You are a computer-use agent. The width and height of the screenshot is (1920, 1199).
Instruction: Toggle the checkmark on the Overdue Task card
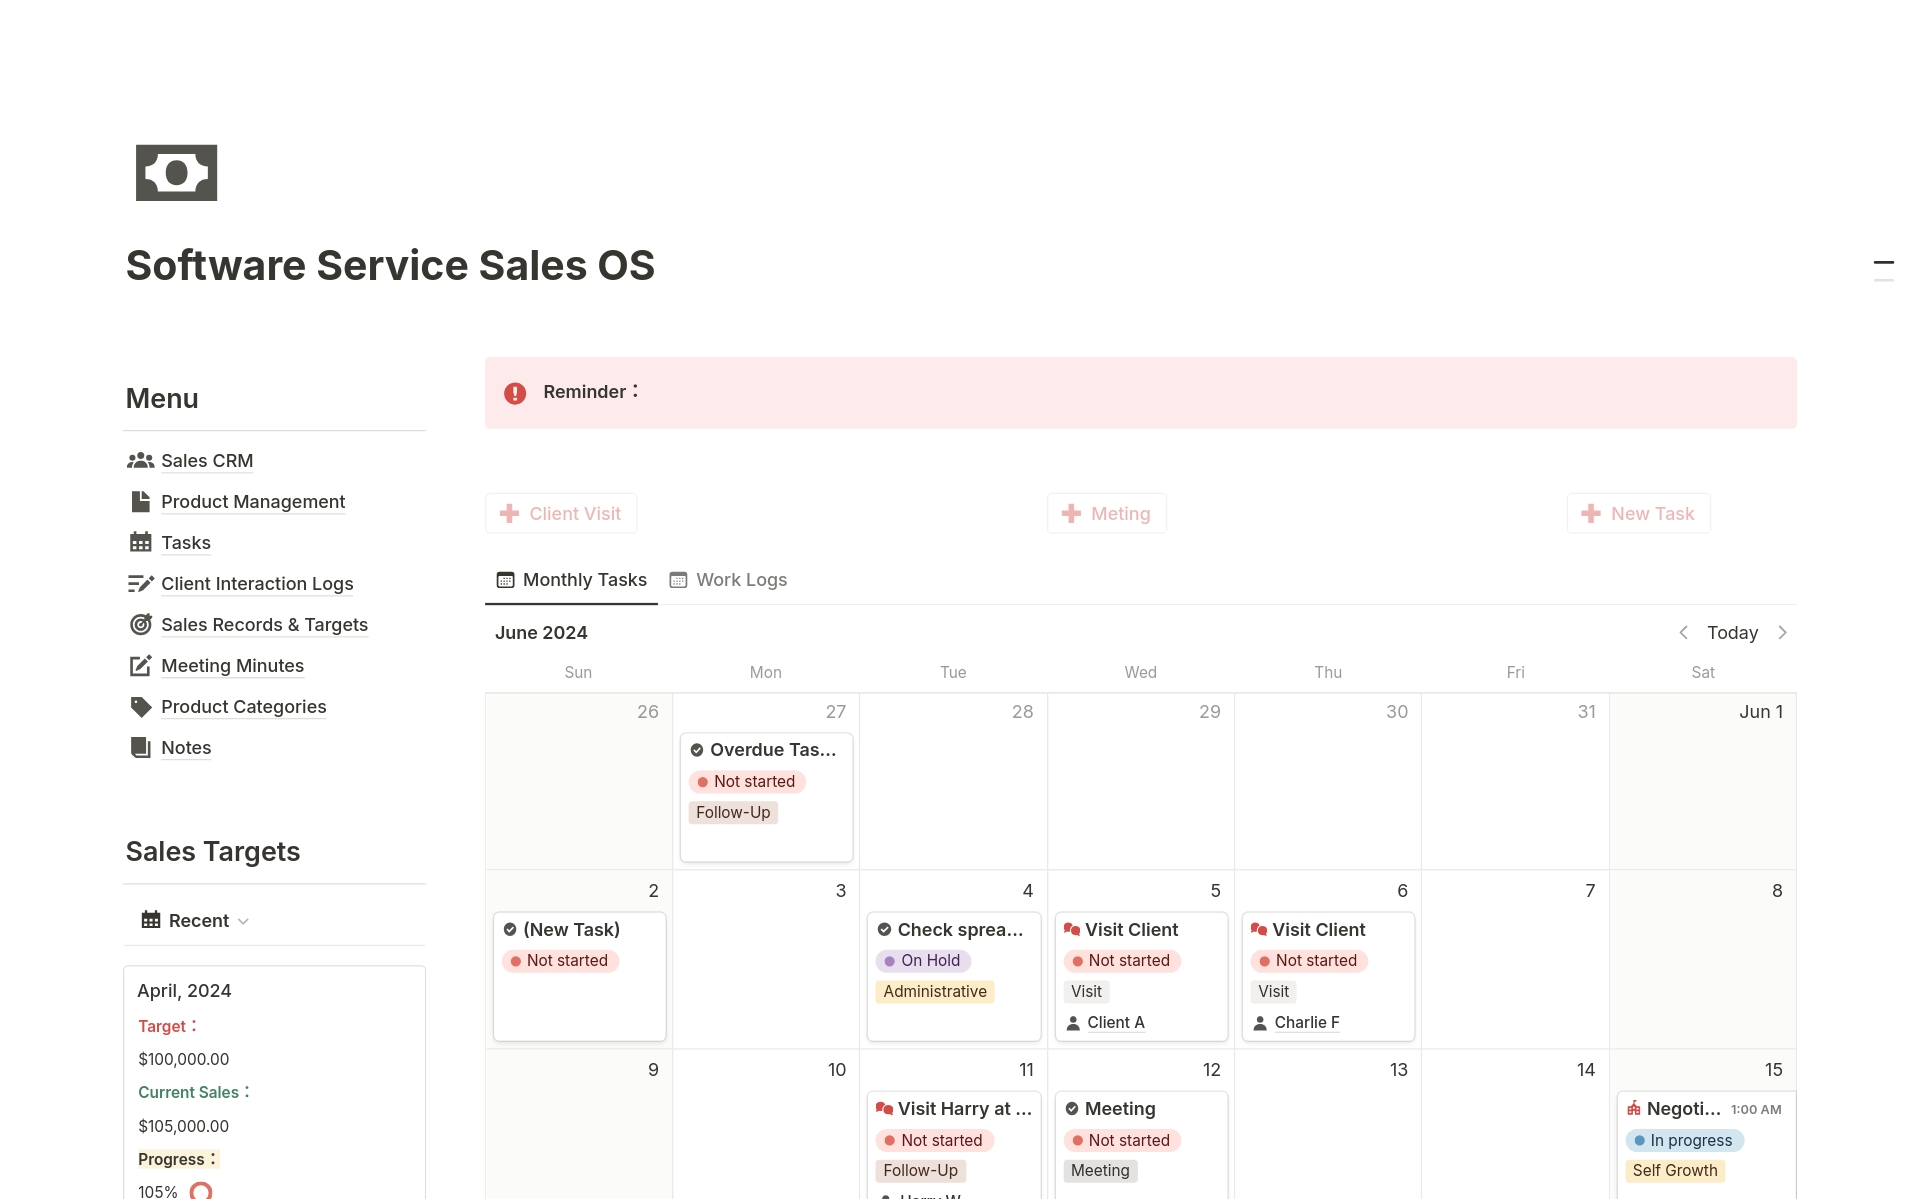point(697,750)
